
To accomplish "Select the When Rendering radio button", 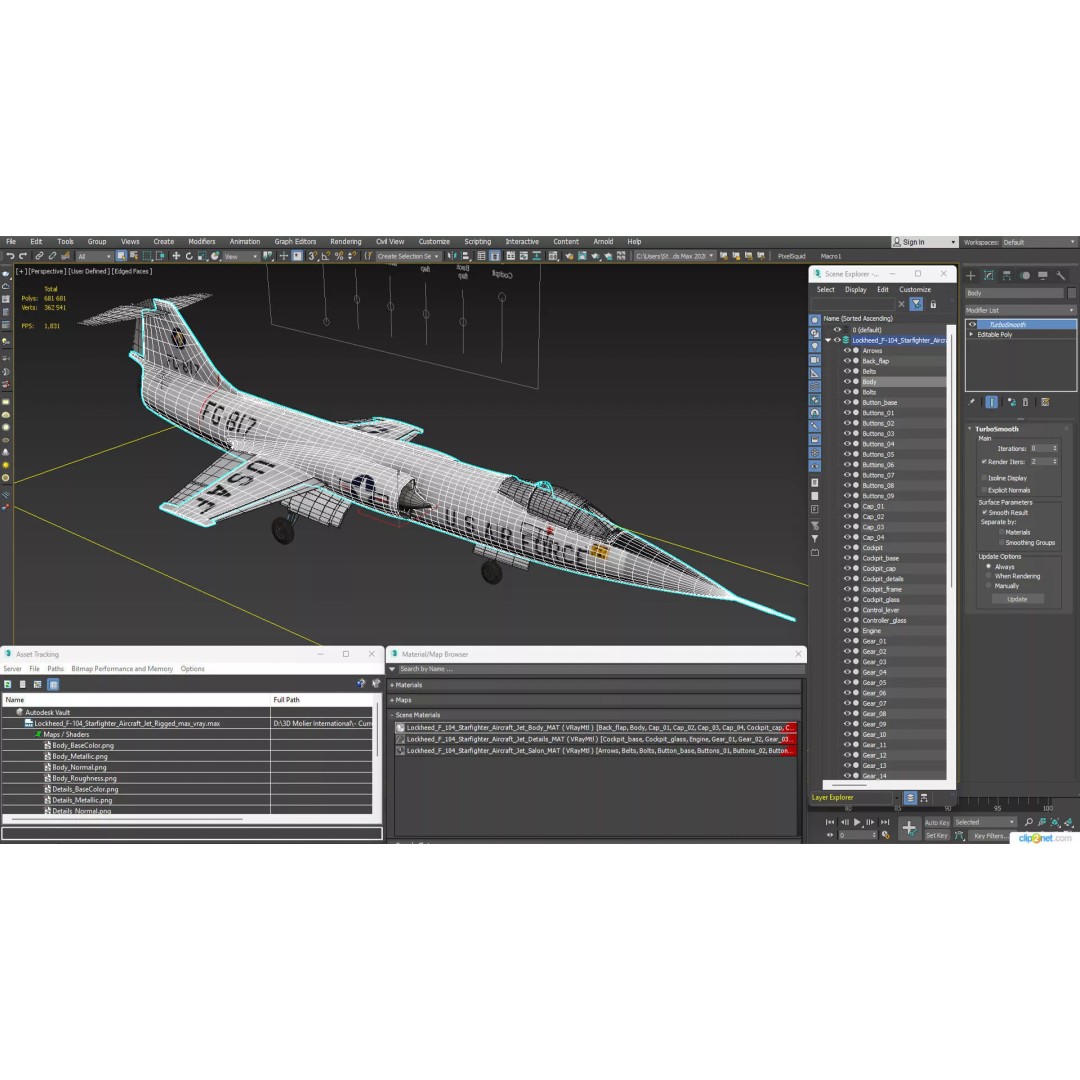I will coord(988,576).
